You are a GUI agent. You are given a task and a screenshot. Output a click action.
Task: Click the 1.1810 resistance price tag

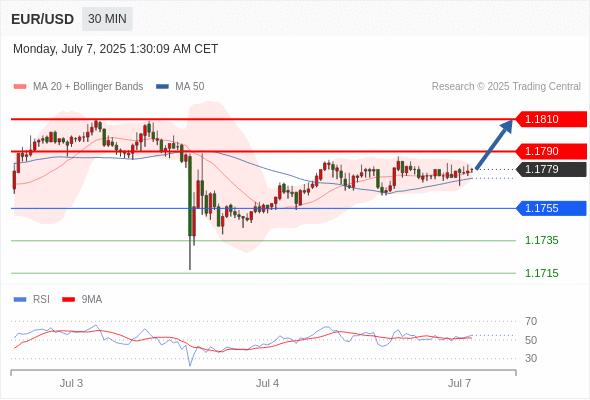tap(551, 119)
